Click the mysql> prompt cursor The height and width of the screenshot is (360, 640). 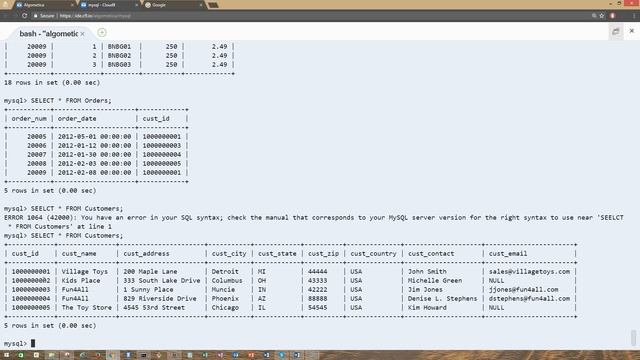(33, 343)
